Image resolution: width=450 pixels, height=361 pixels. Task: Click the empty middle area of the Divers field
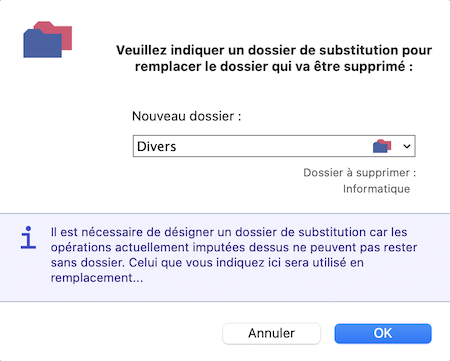(273, 146)
